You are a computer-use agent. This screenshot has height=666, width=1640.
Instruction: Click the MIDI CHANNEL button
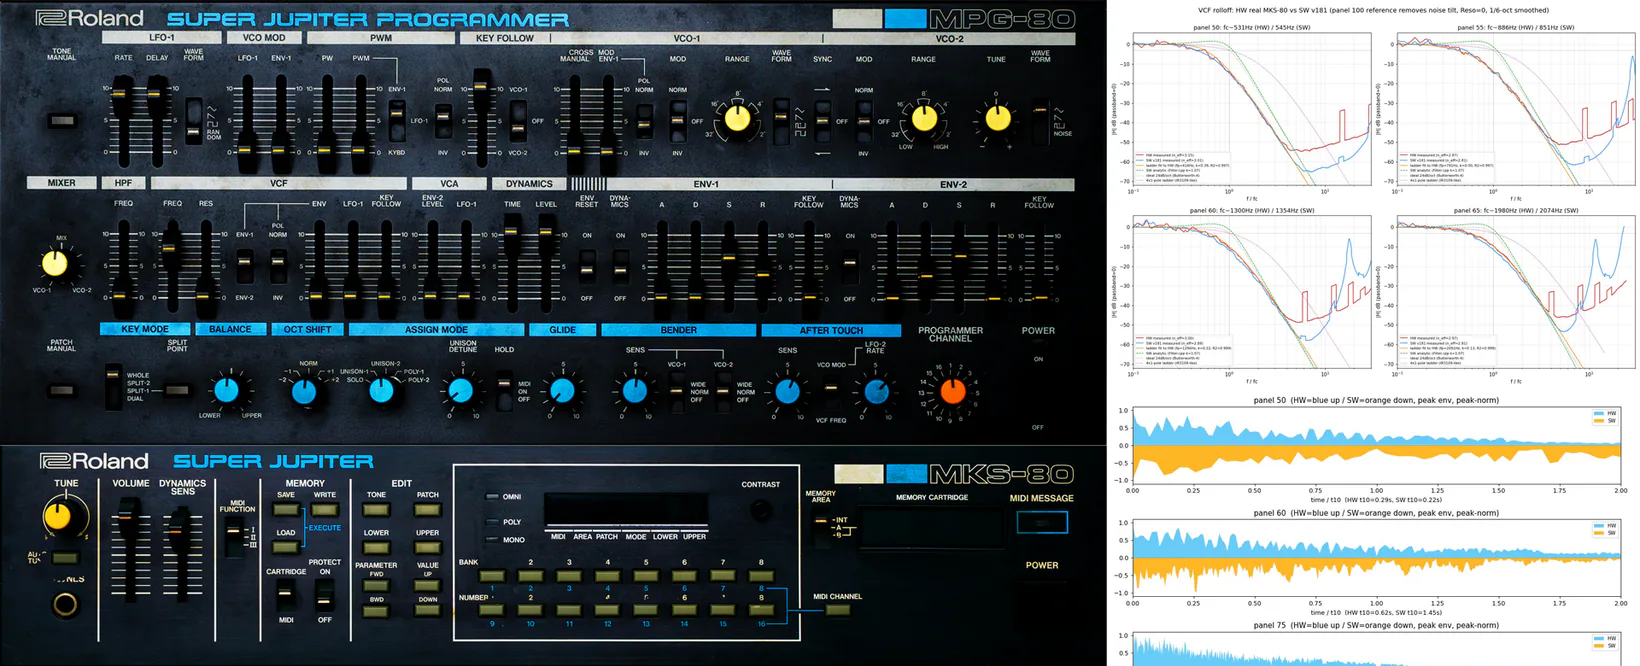pos(837,610)
